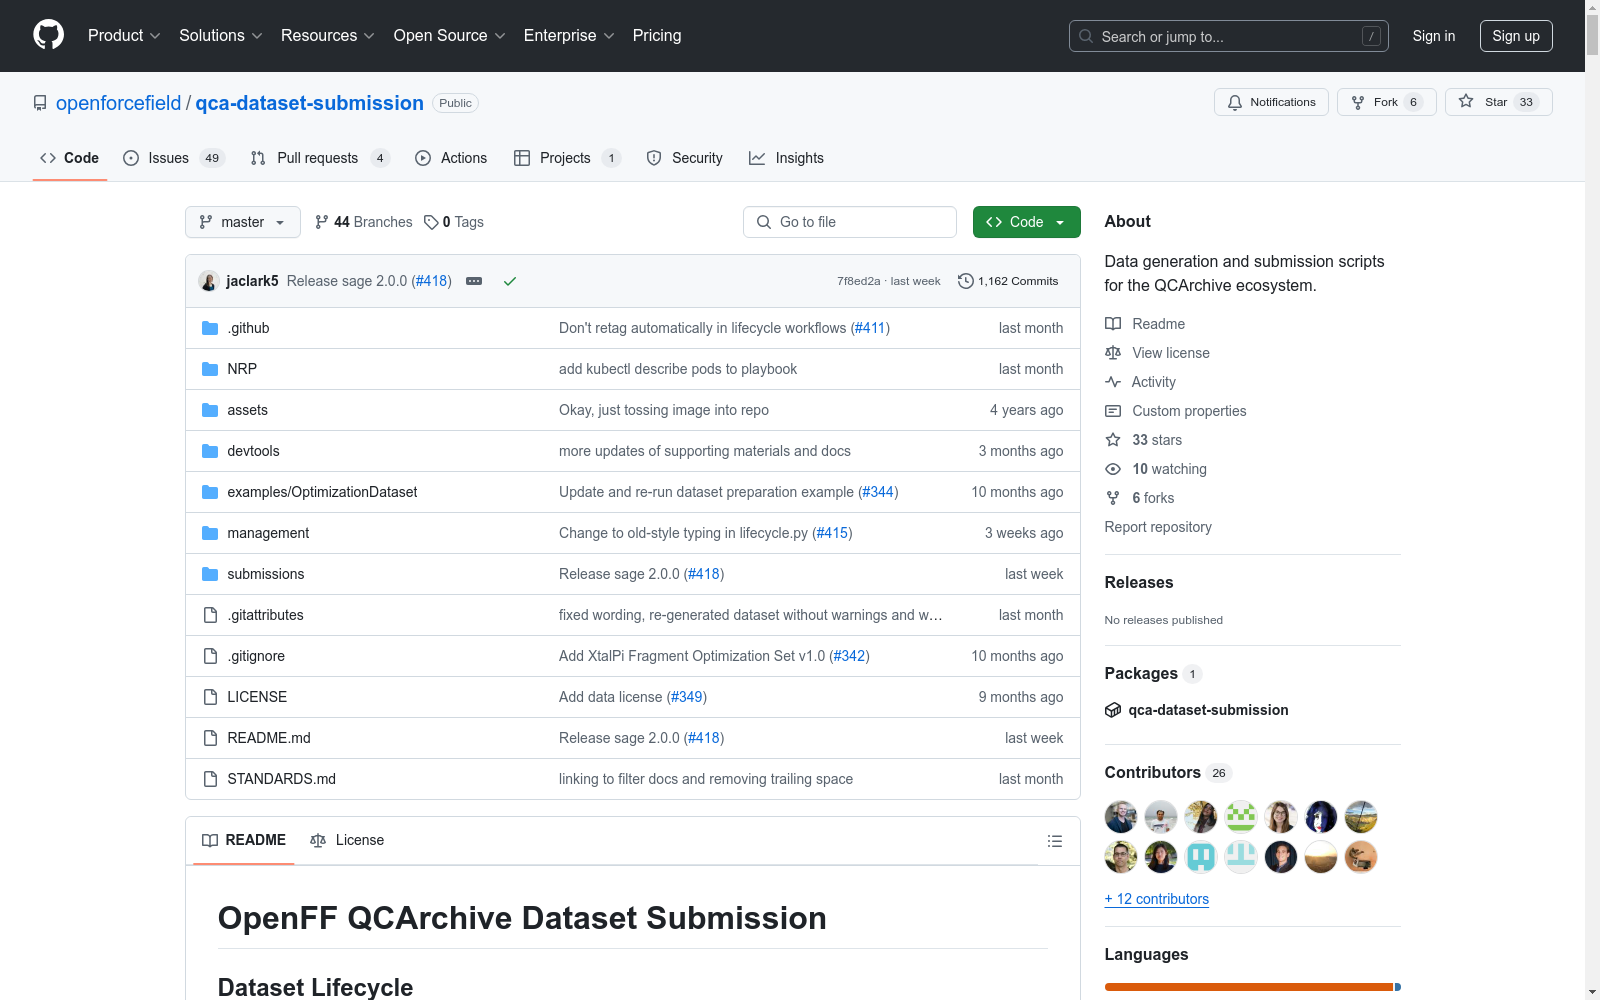
Task: Open the Solutions dropdown menu
Action: pyautogui.click(x=221, y=36)
